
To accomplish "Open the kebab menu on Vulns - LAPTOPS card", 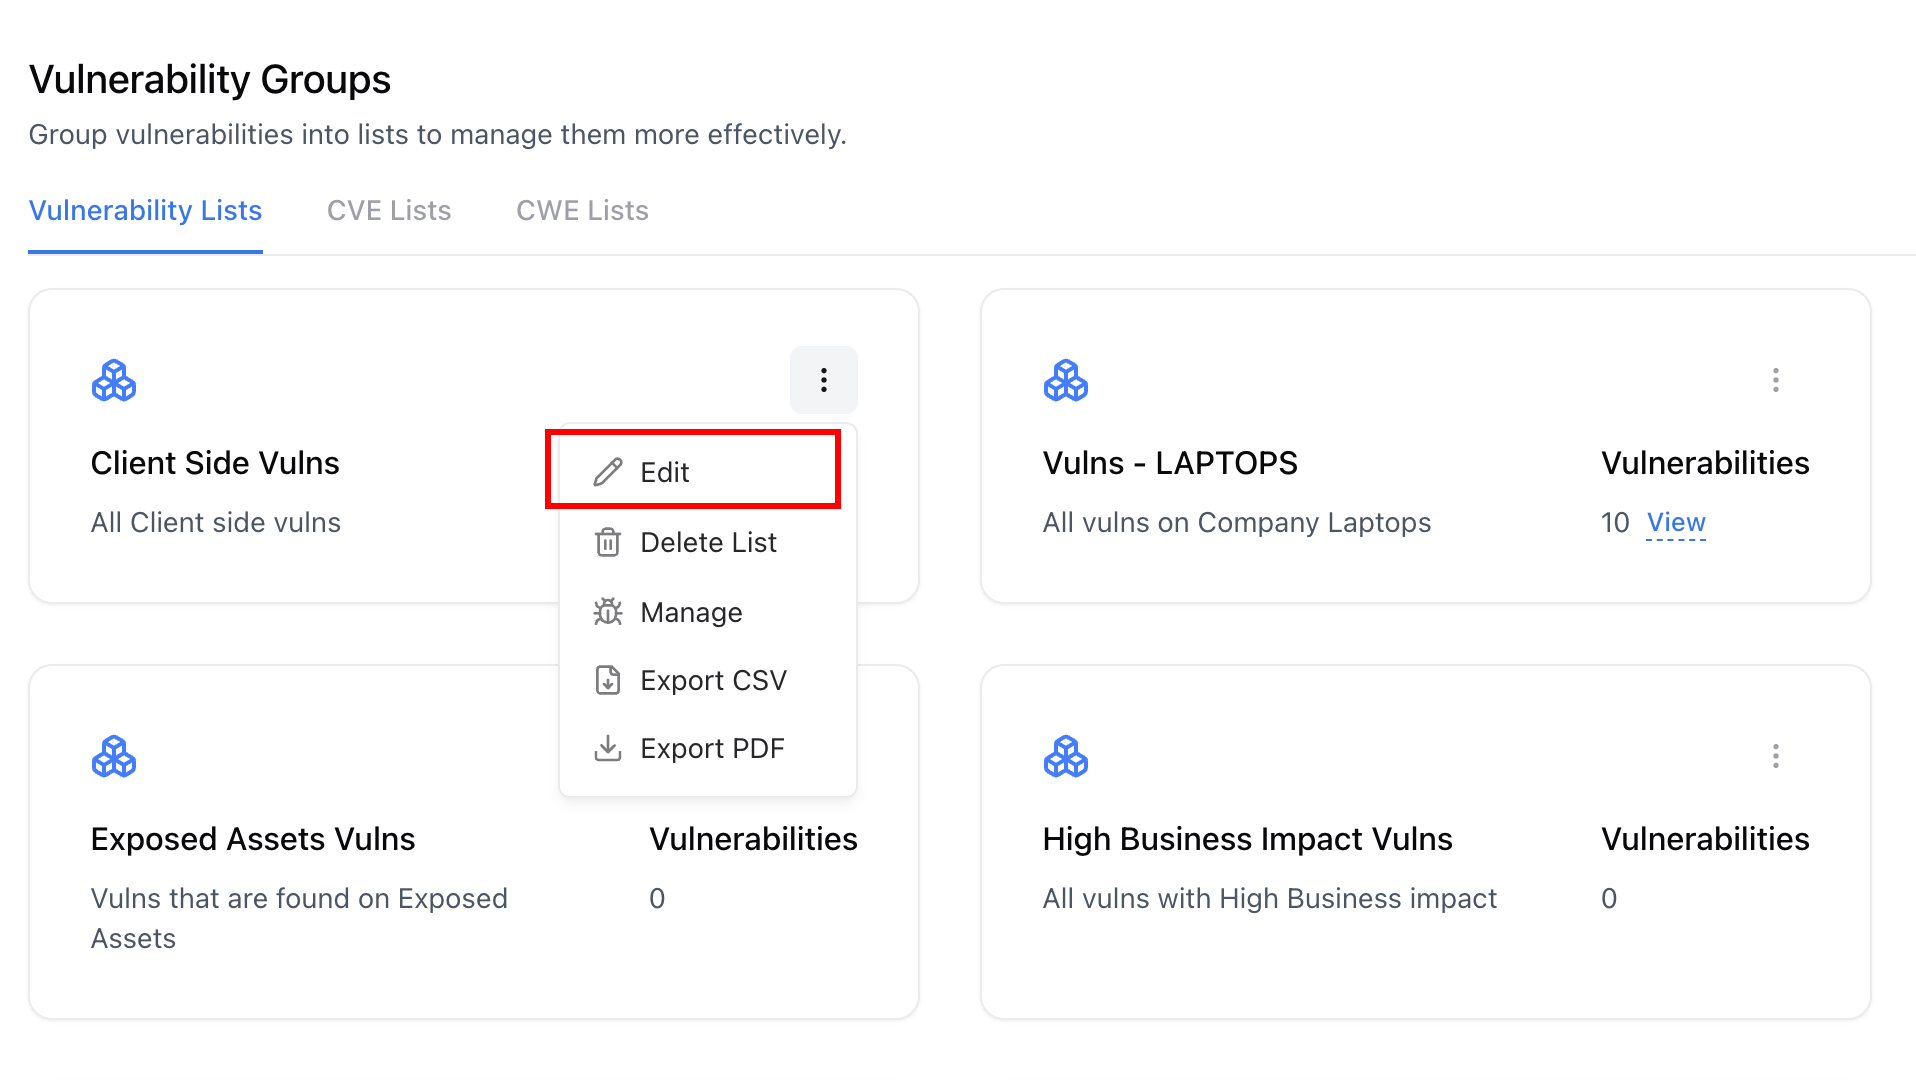I will click(x=1775, y=380).
